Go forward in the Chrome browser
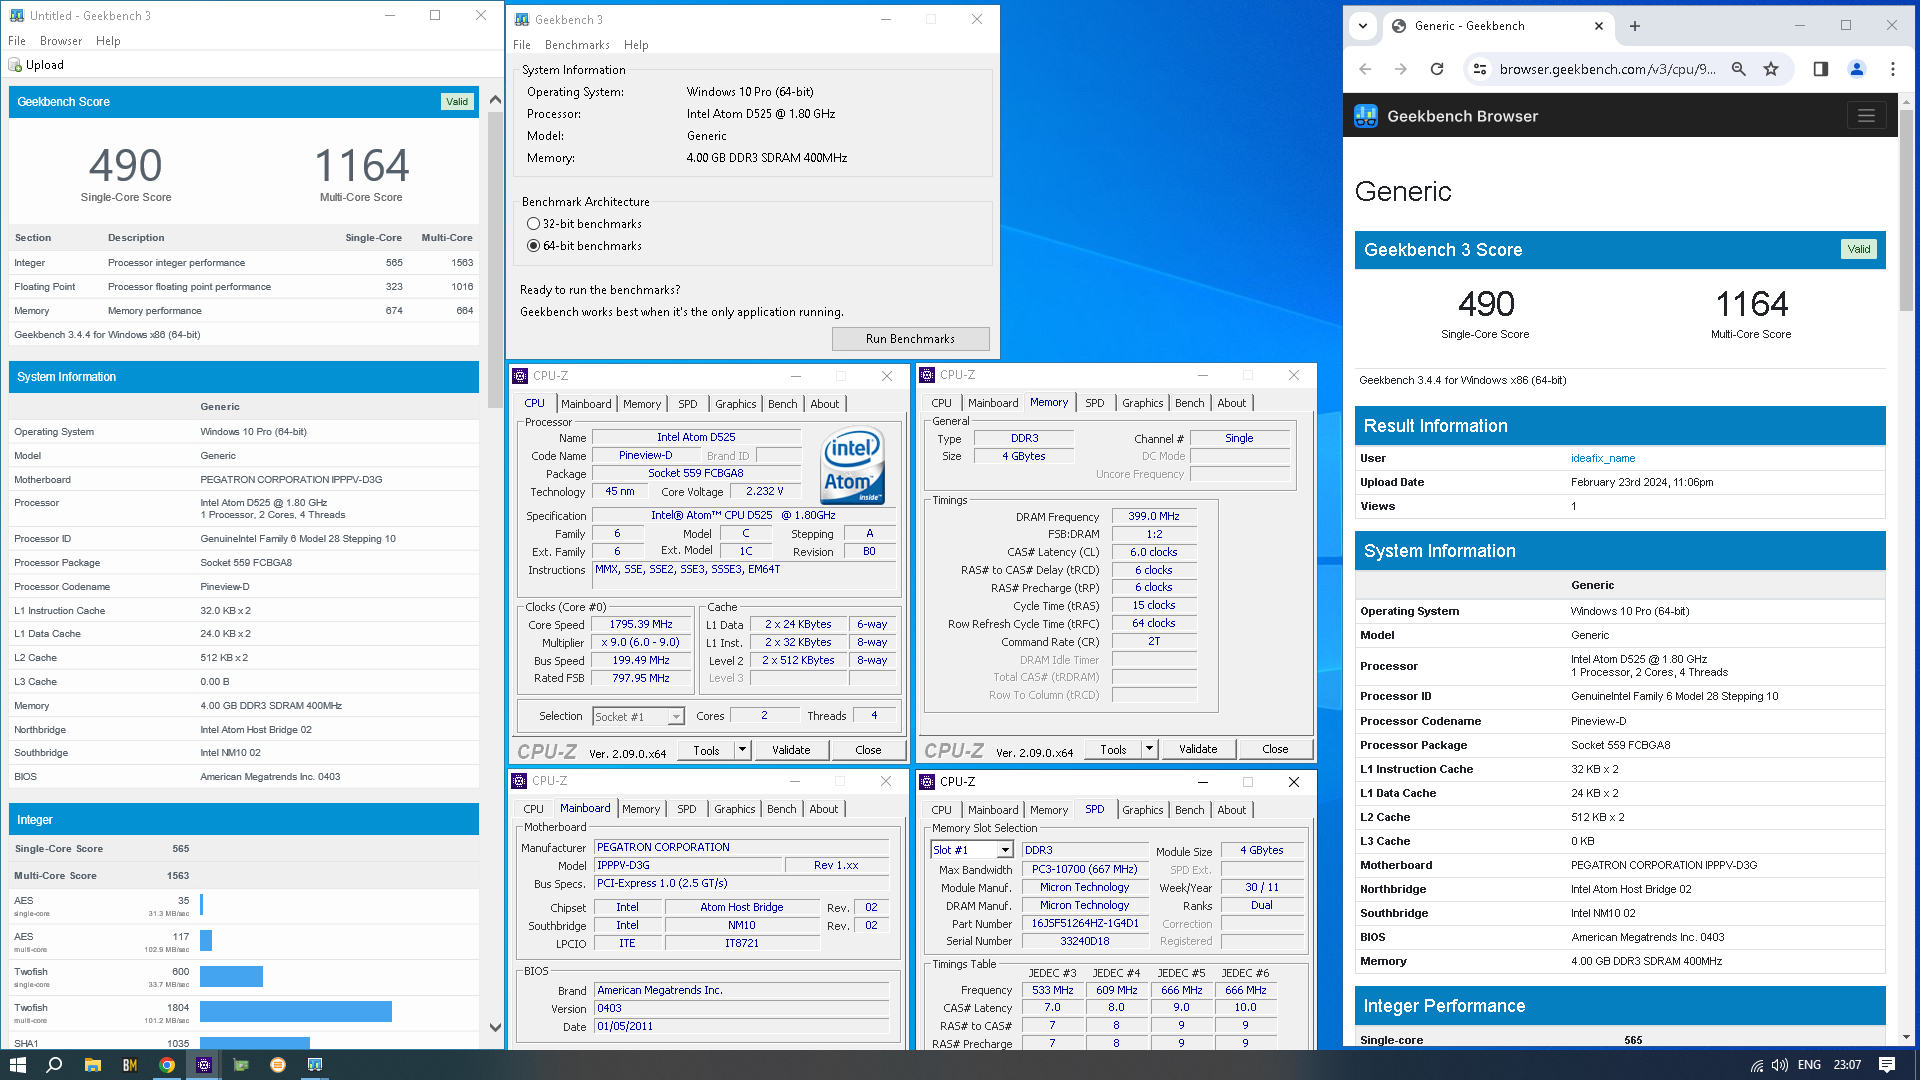 tap(1400, 69)
